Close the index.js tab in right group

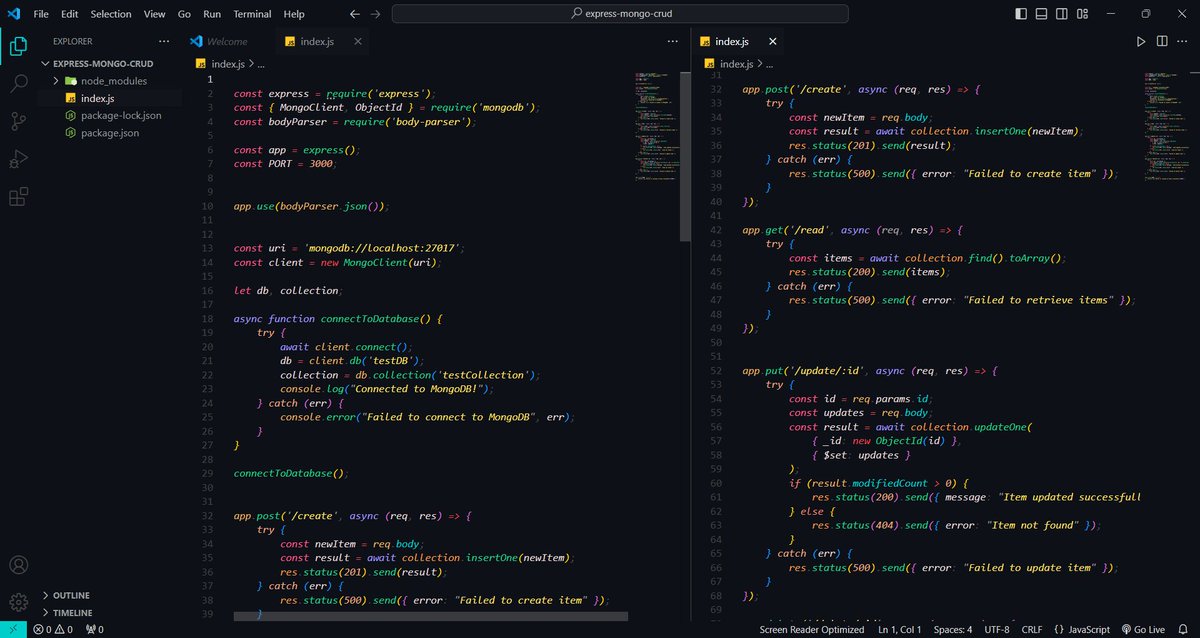click(772, 42)
